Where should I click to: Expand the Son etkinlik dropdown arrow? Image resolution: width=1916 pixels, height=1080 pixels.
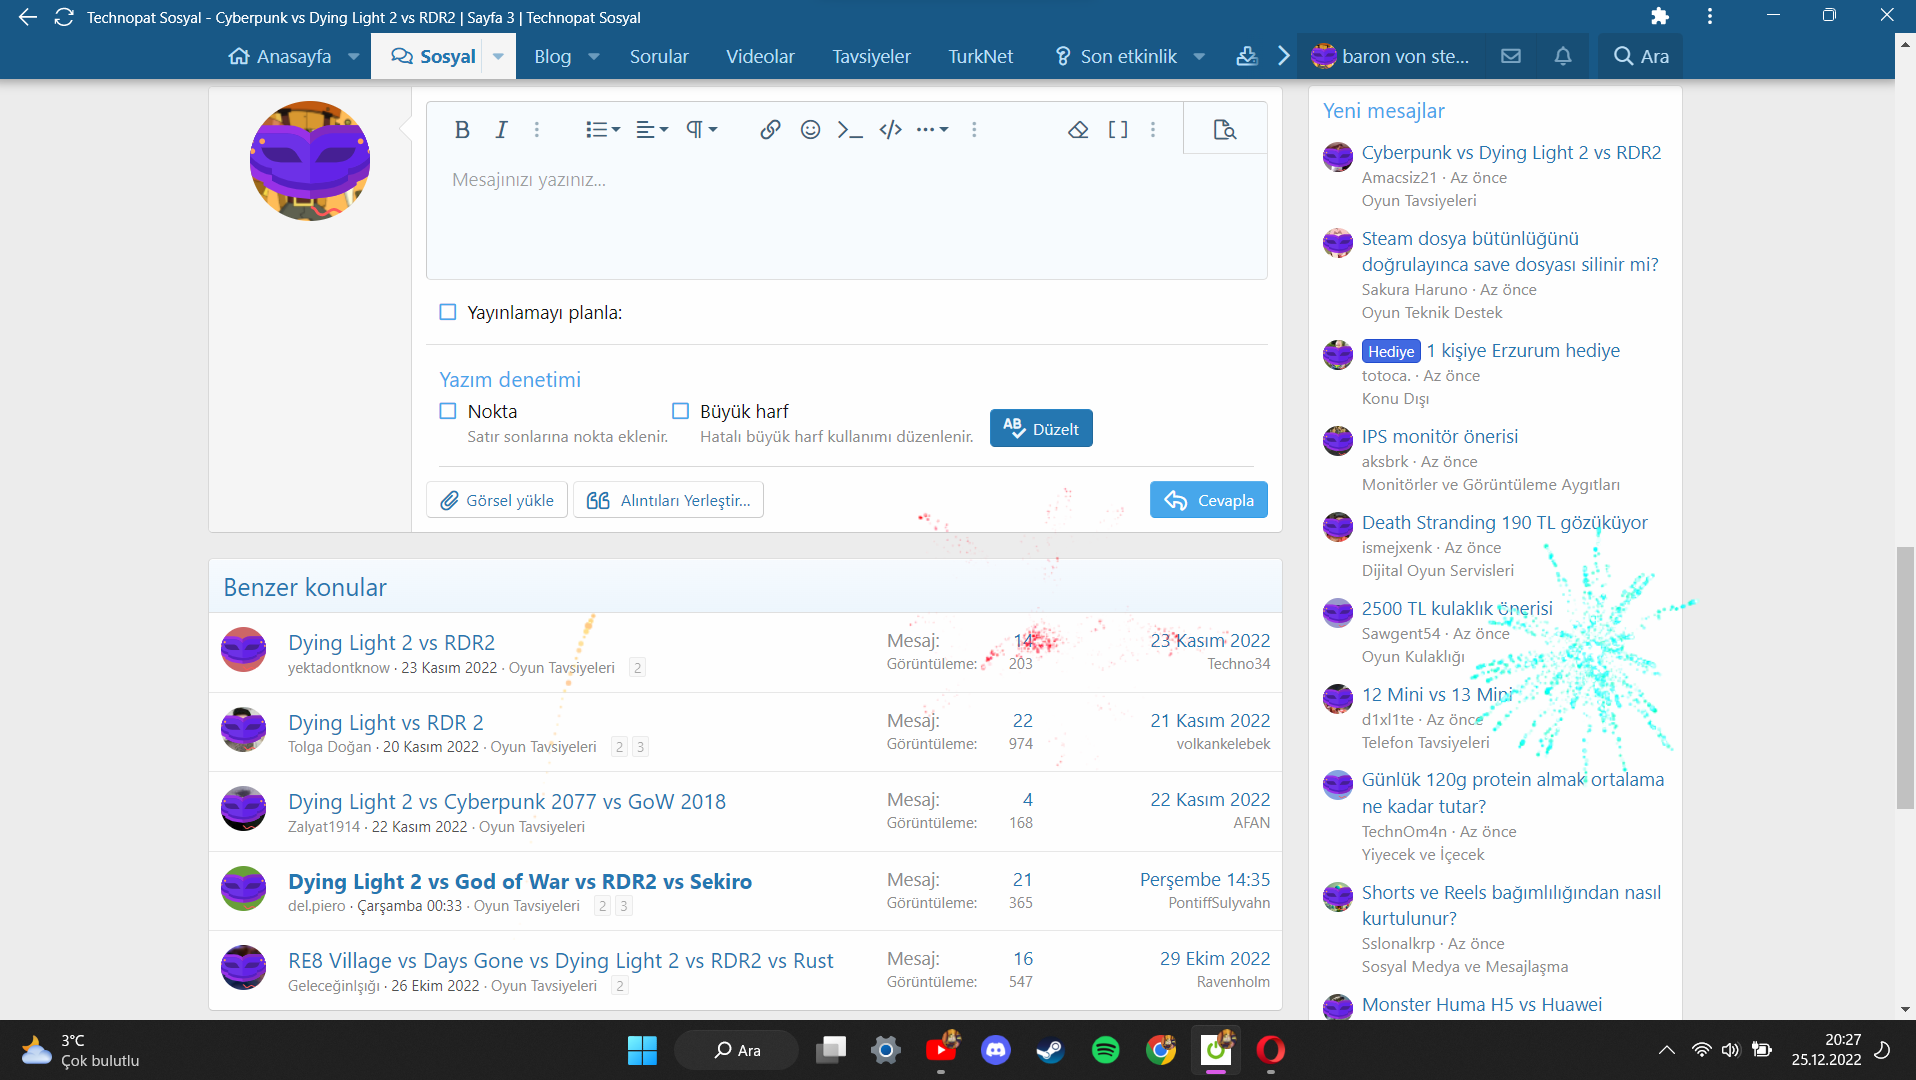1200,56
